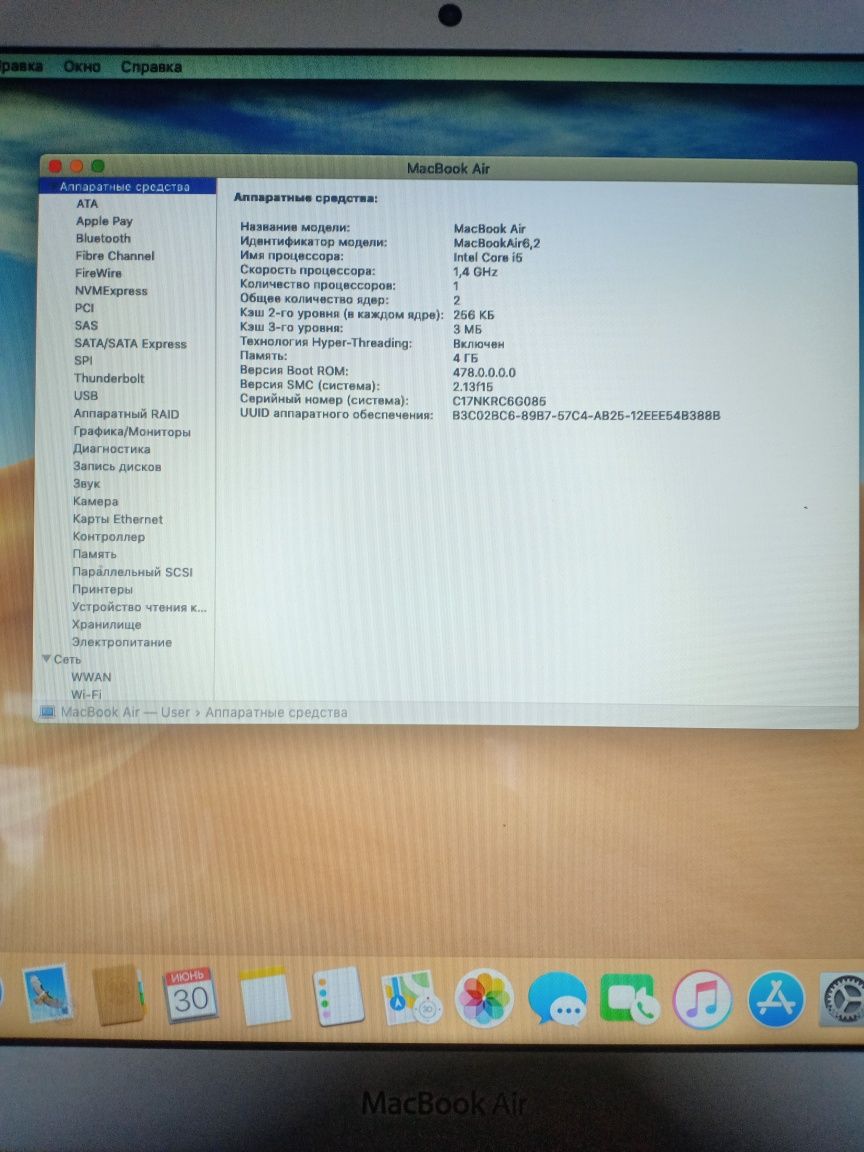Screen dimensions: 864x1152
Task: Click the processor name Intel Core i5
Action: pos(488,257)
